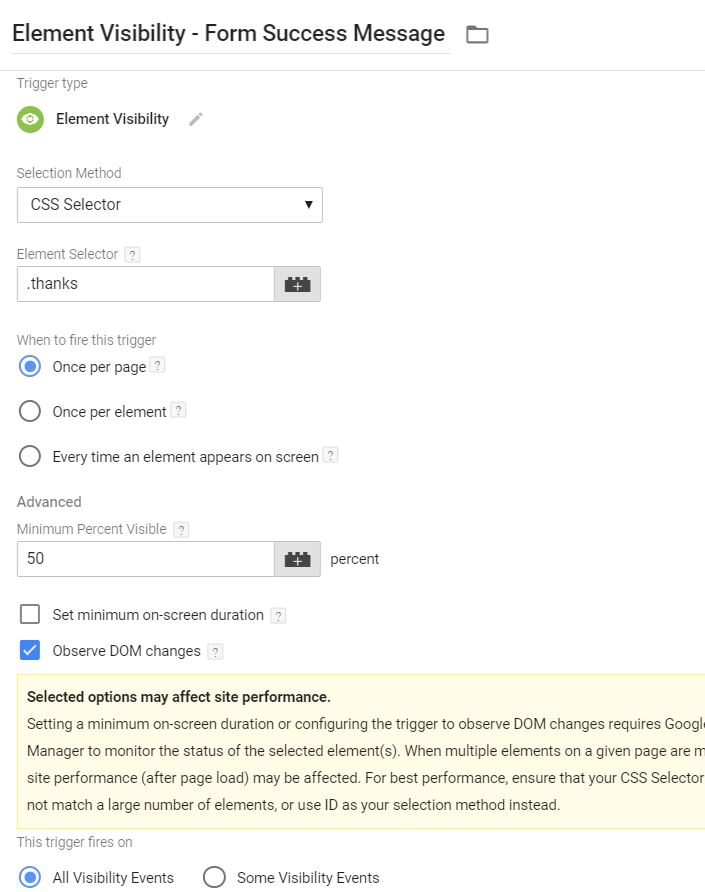The width and height of the screenshot is (705, 892).
Task: Show help for Once per page option
Action: pos(157,366)
